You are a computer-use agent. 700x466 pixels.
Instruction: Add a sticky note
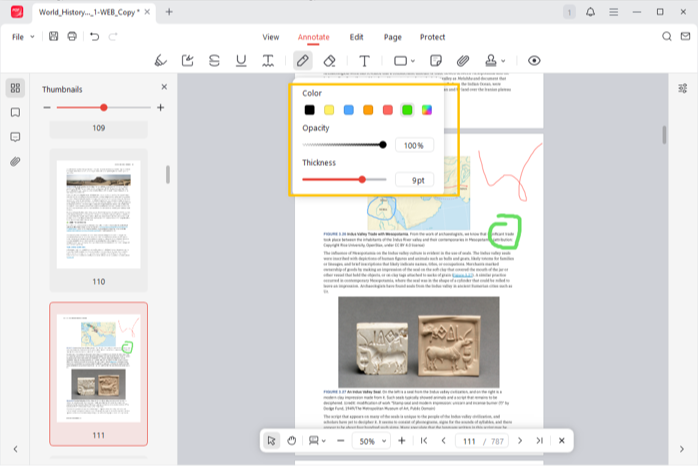[436, 61]
